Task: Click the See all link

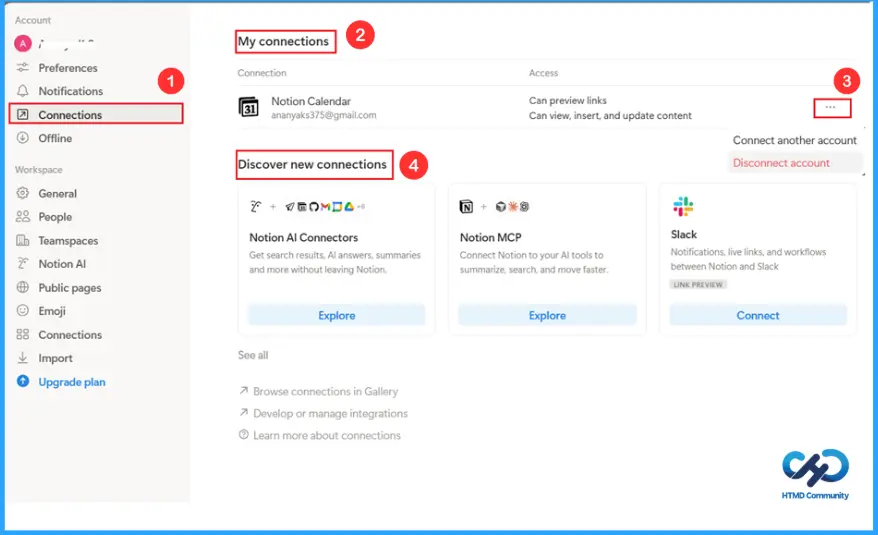Action: point(253,355)
